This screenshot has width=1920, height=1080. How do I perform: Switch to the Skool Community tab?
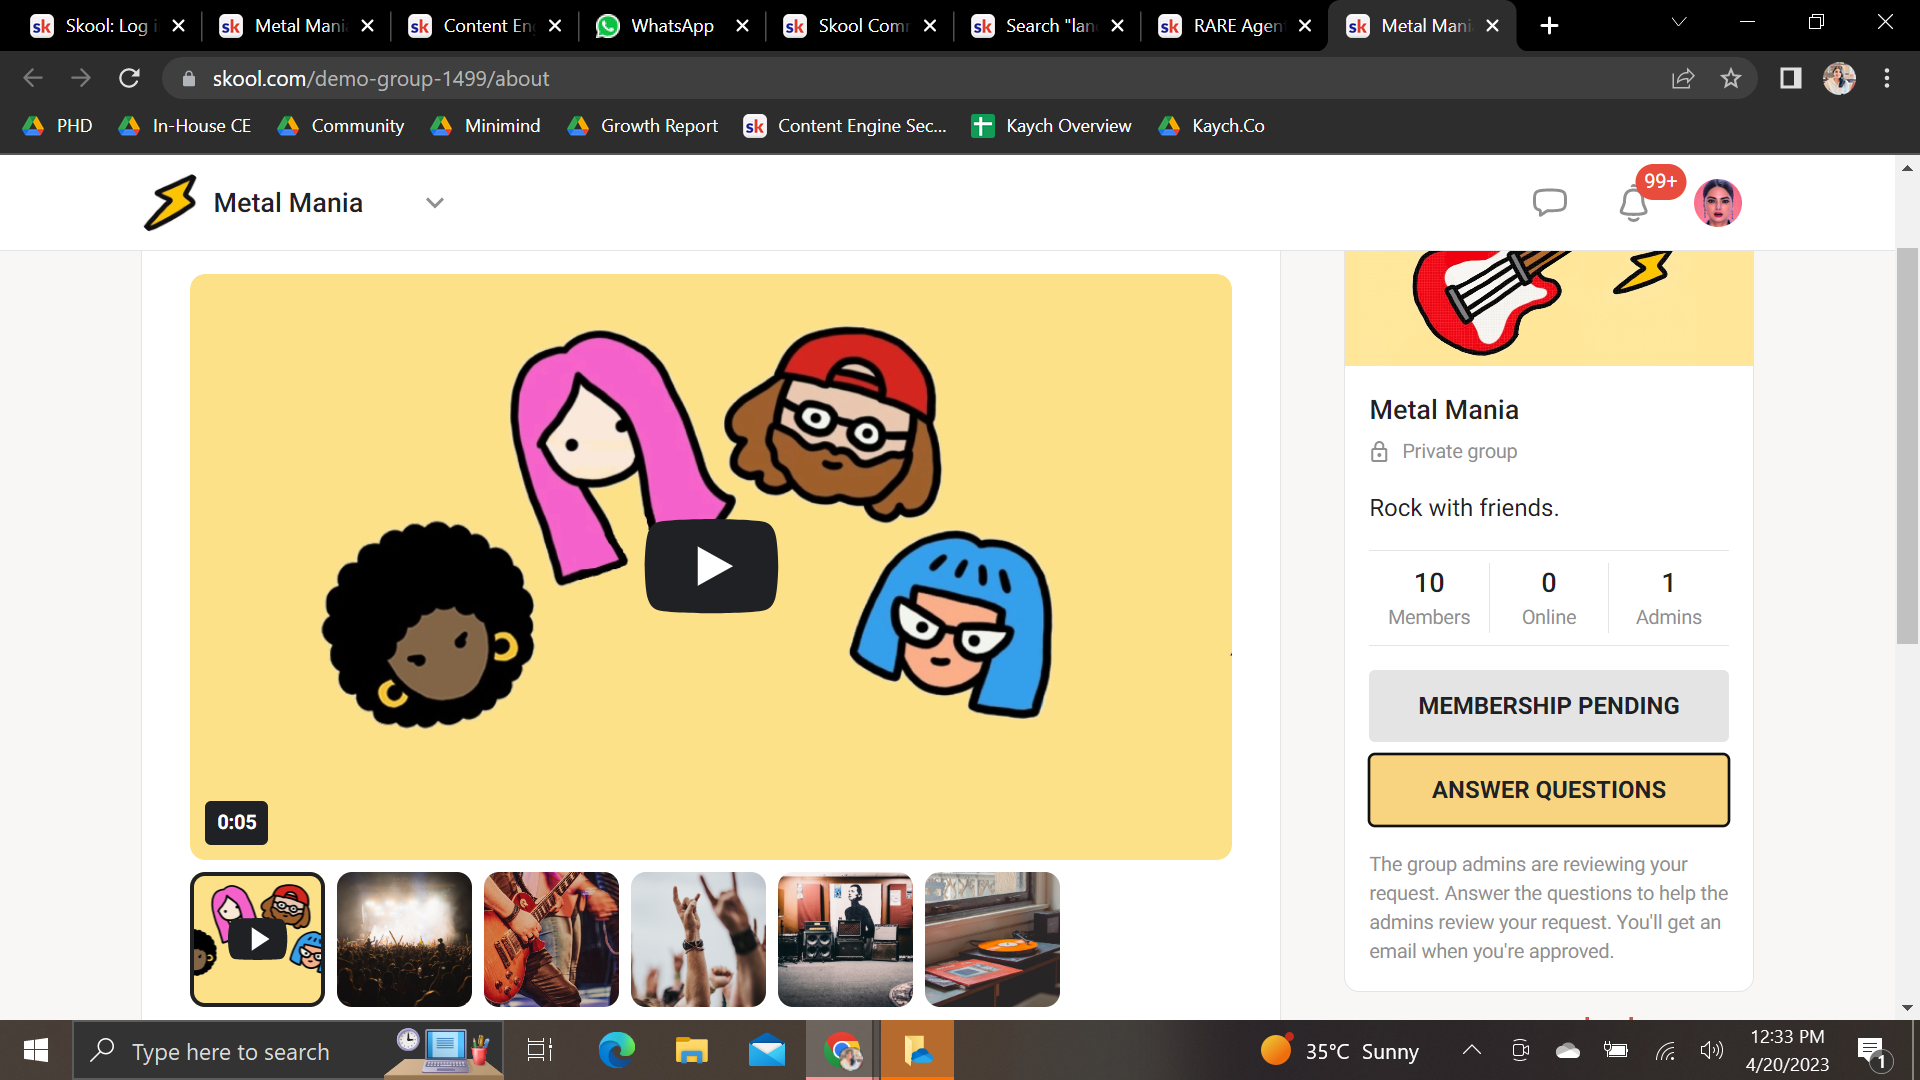855,25
